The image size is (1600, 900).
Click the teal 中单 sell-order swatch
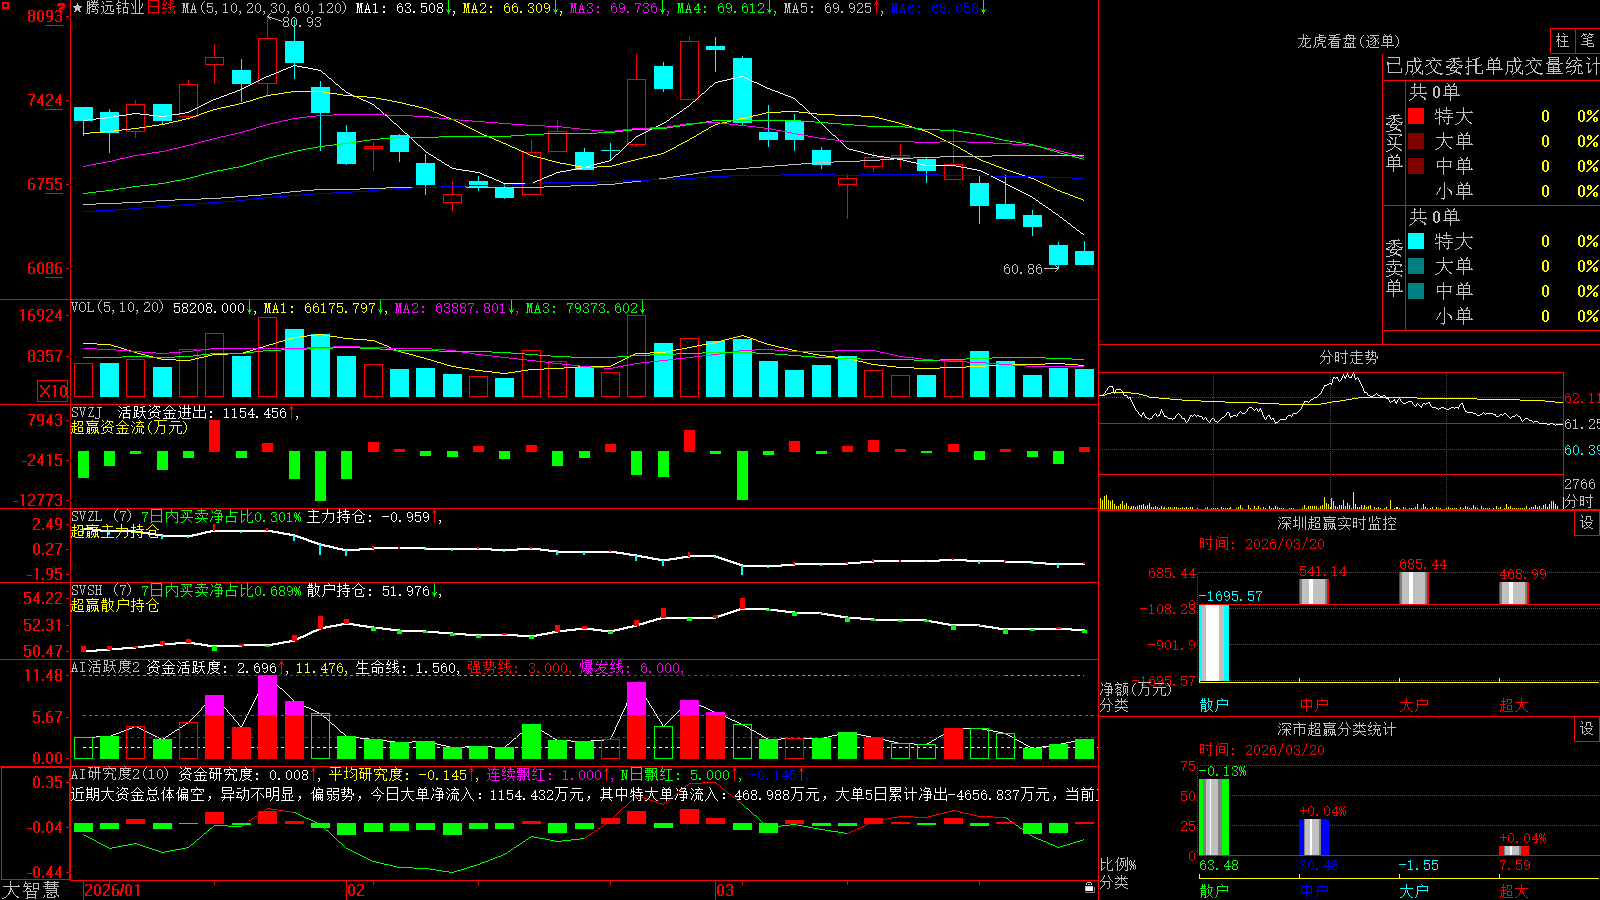1416,291
